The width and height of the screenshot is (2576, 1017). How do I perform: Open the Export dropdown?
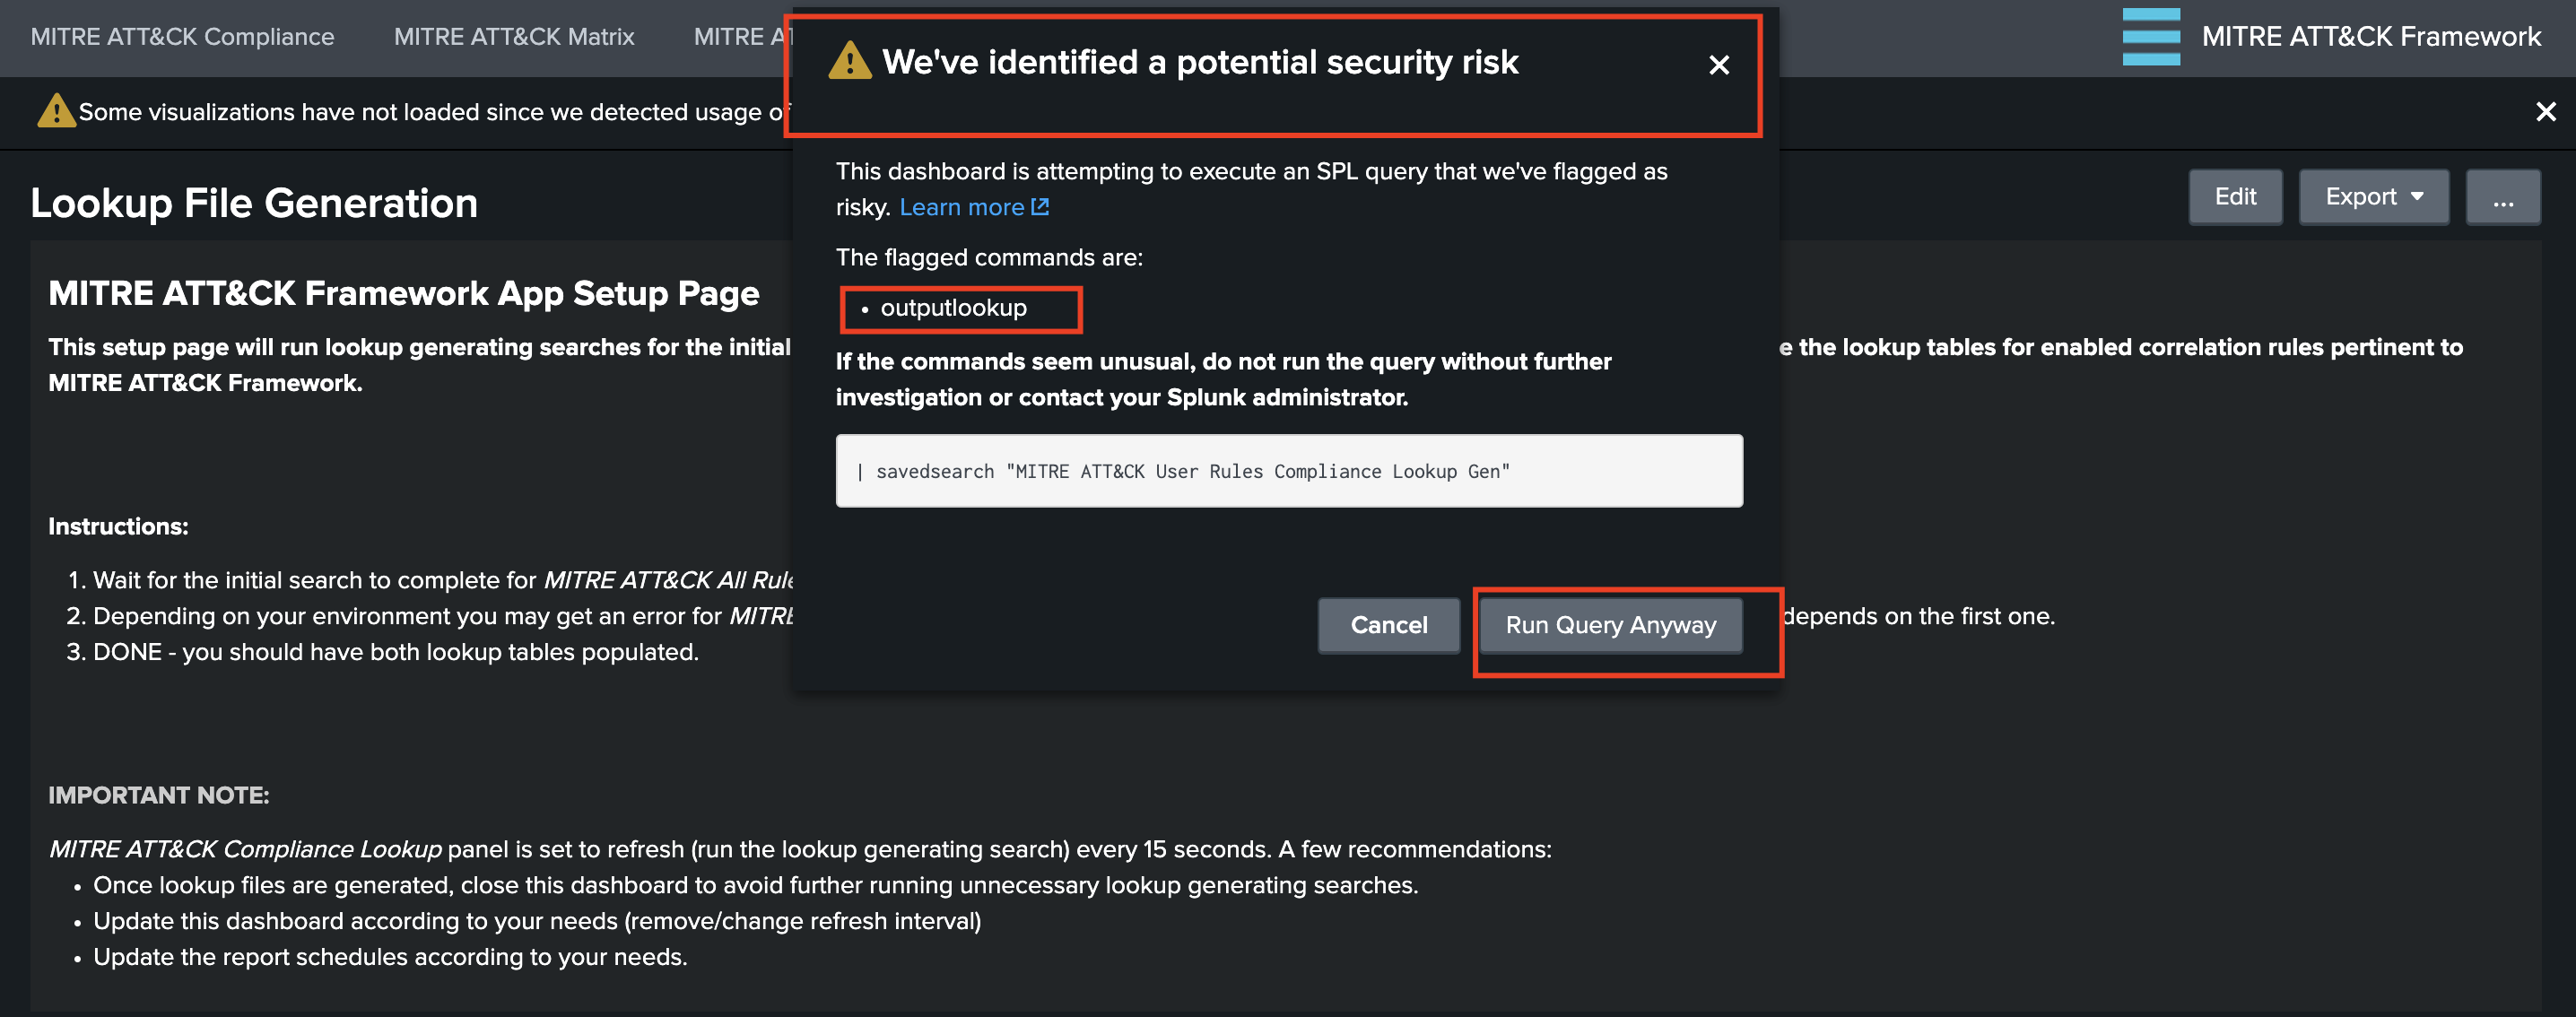[2372, 197]
